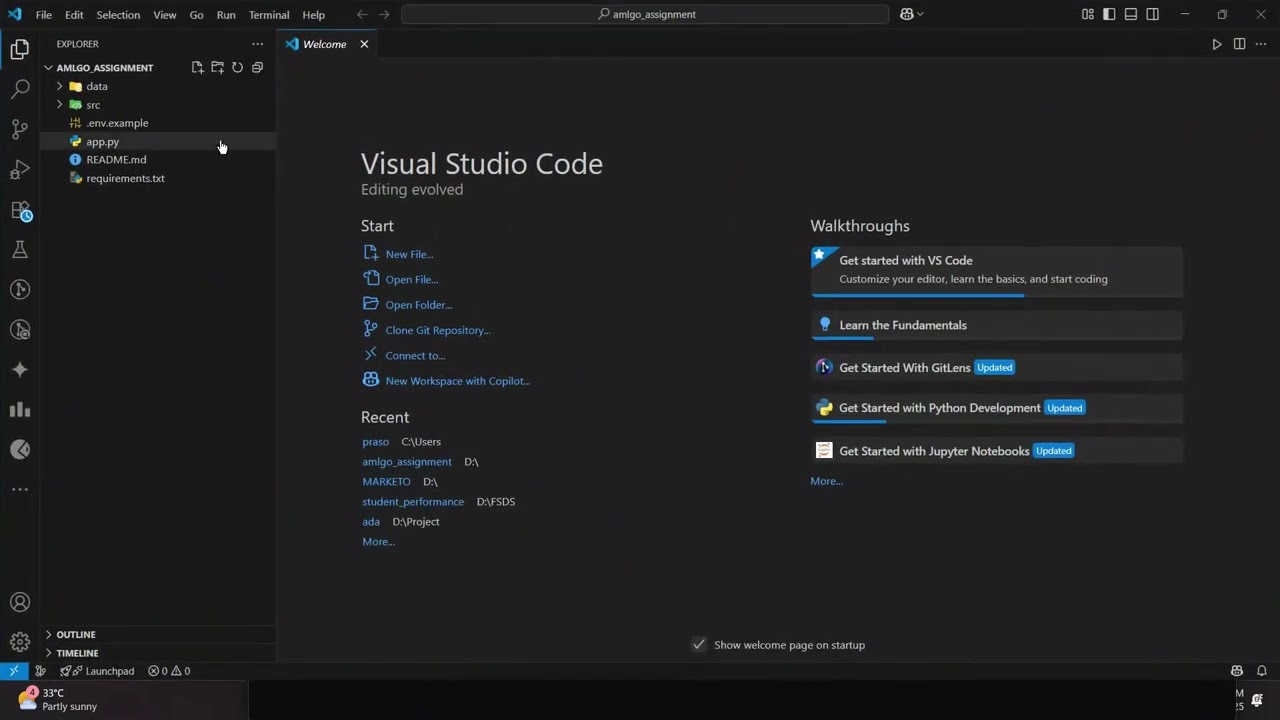Open the Edit menu

(x=74, y=15)
